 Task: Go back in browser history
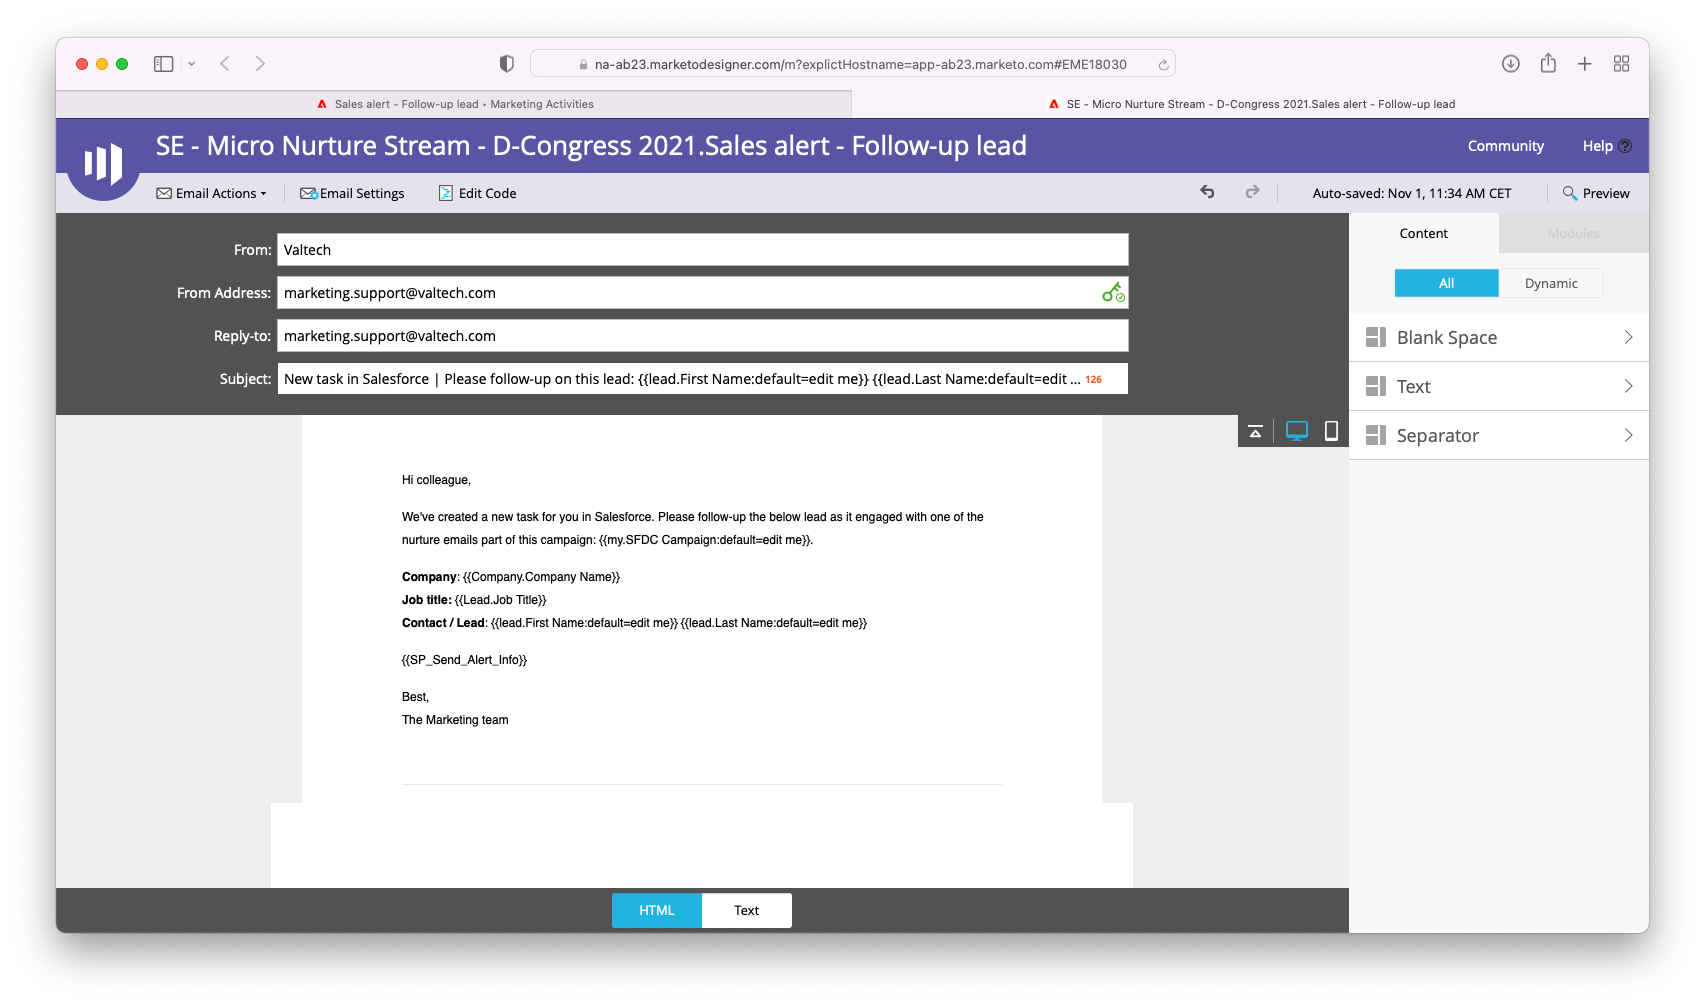pos(225,64)
